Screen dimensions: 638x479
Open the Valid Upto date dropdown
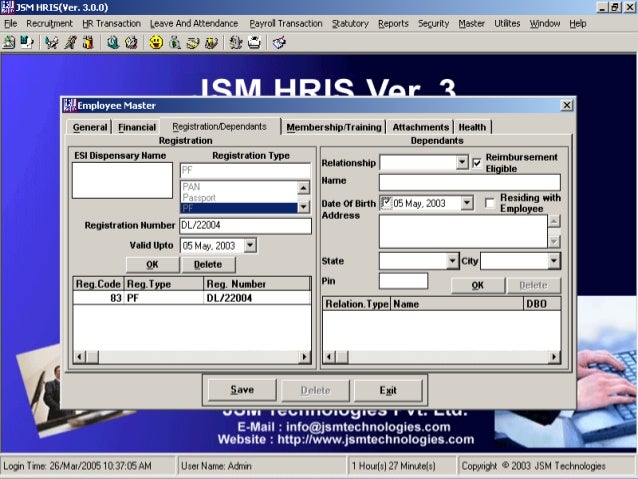pyautogui.click(x=250, y=245)
